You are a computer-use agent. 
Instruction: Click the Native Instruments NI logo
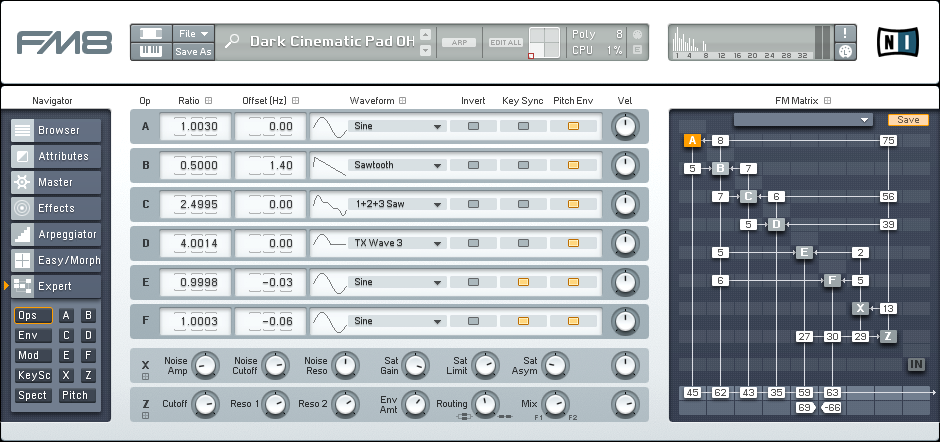tap(897, 42)
